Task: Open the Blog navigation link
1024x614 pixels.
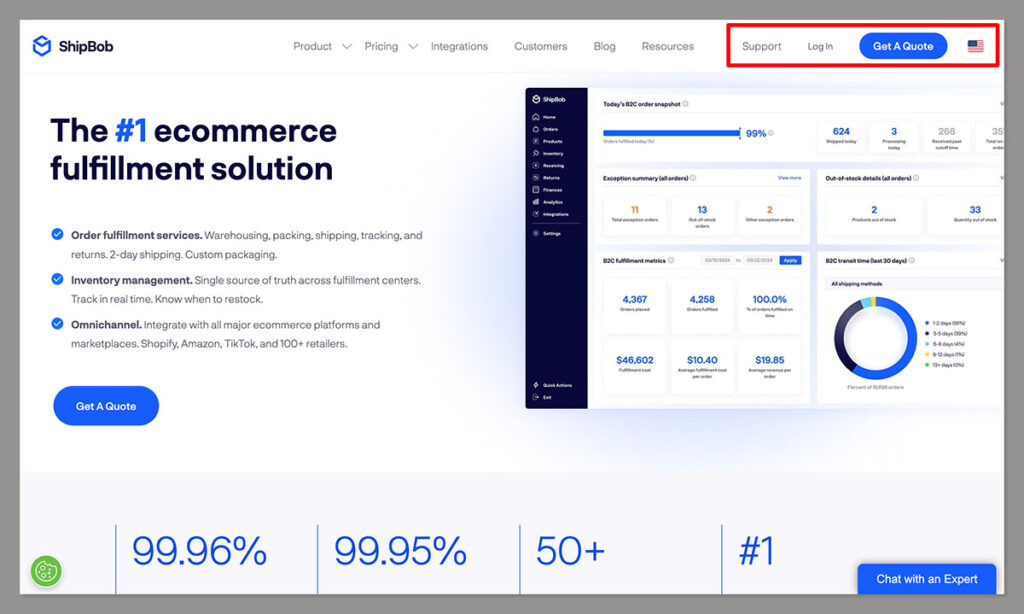Action: (604, 46)
